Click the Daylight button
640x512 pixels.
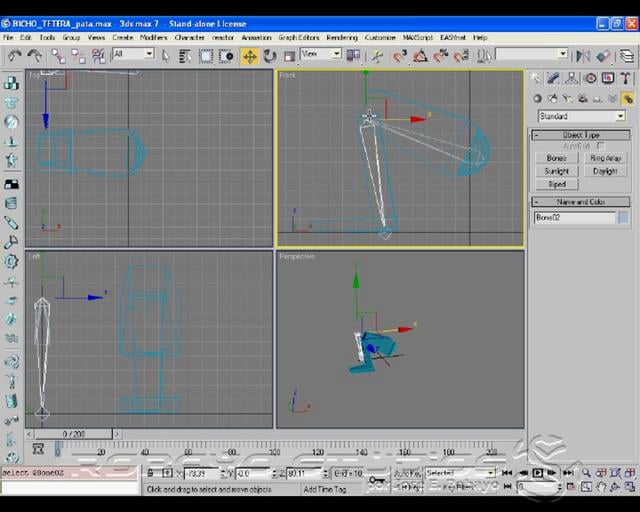point(605,171)
